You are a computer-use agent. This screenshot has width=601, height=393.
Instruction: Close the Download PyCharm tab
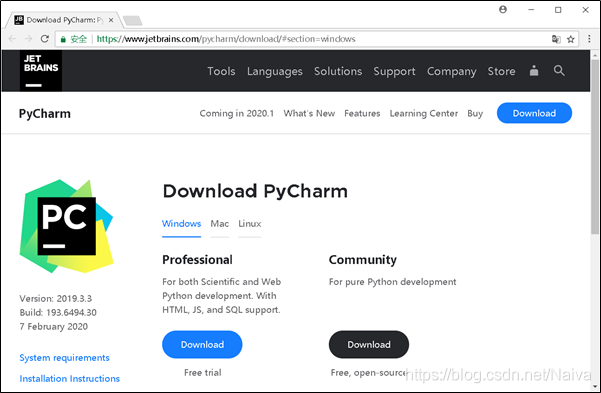(x=111, y=20)
